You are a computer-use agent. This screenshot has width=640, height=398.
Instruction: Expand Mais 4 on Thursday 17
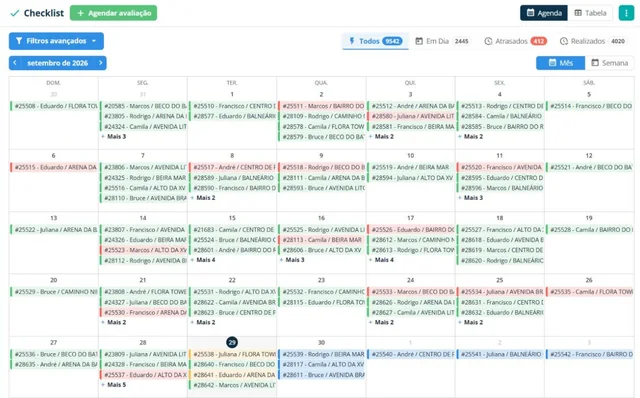(x=382, y=260)
